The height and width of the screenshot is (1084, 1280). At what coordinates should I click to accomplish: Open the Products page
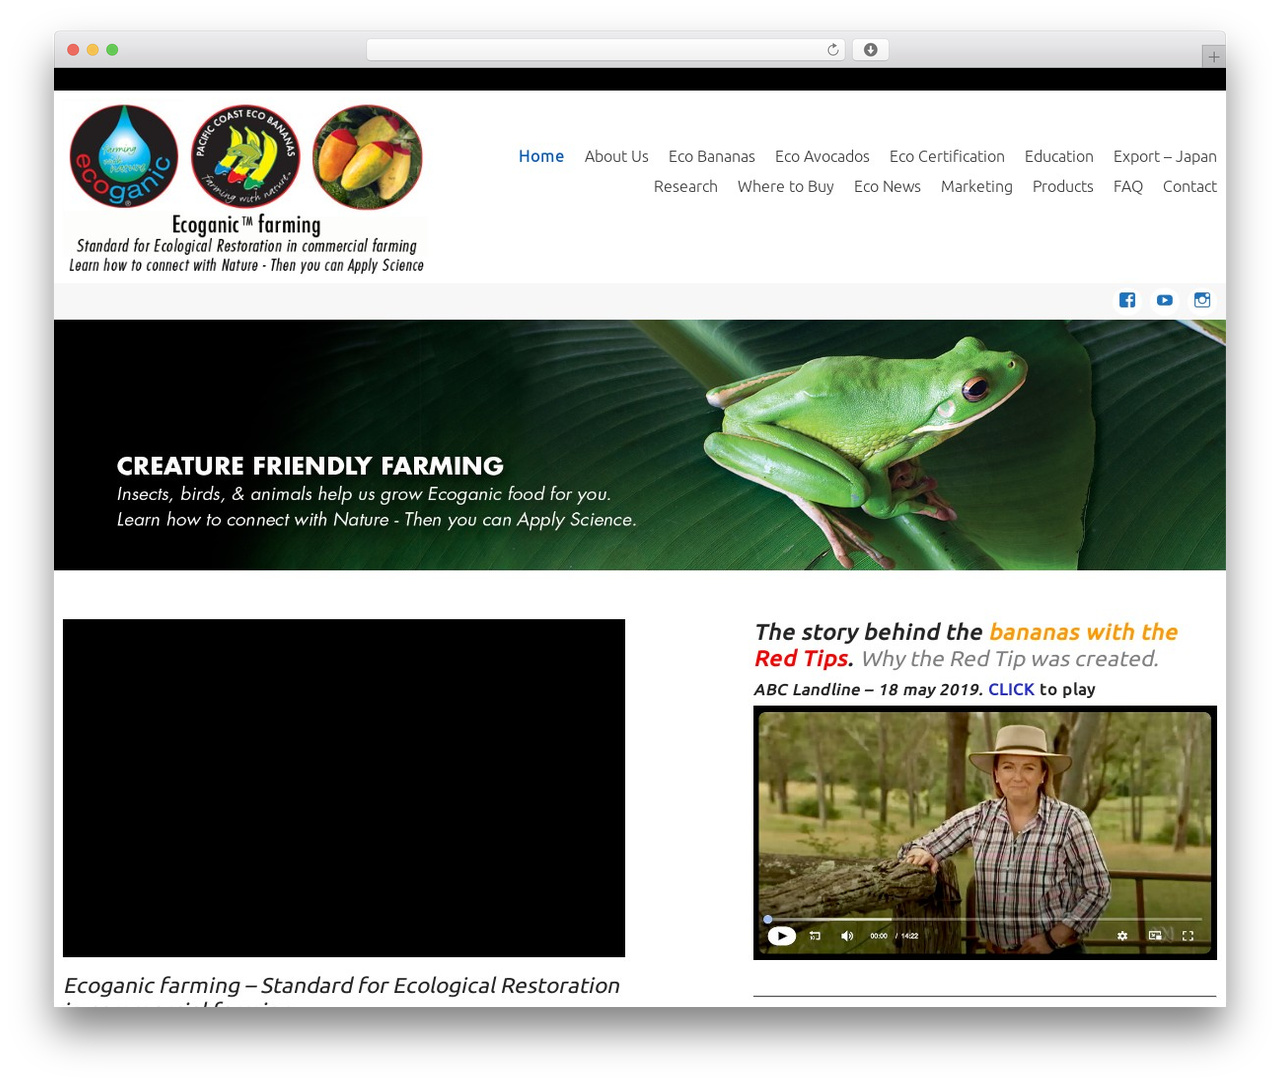click(1062, 186)
